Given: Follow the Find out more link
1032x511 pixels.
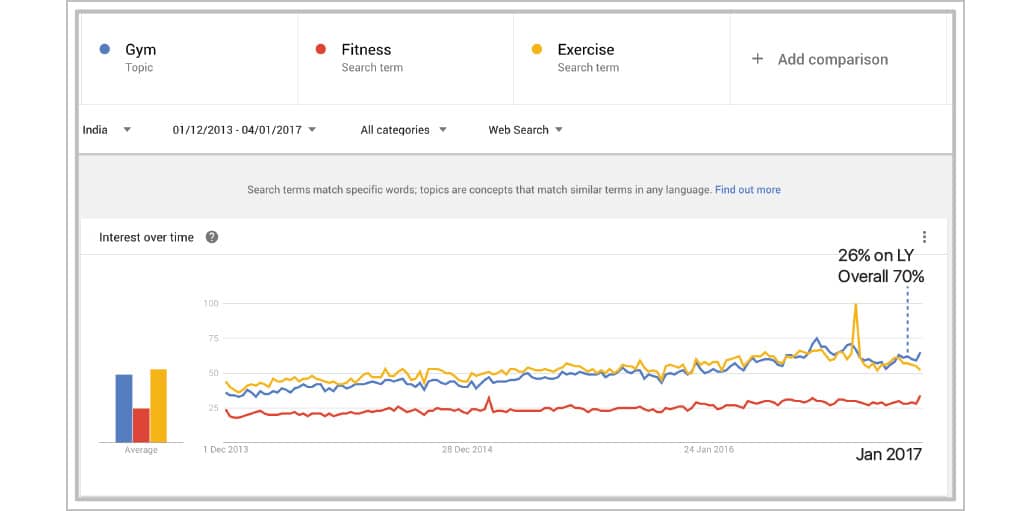Looking at the screenshot, I should (x=747, y=189).
